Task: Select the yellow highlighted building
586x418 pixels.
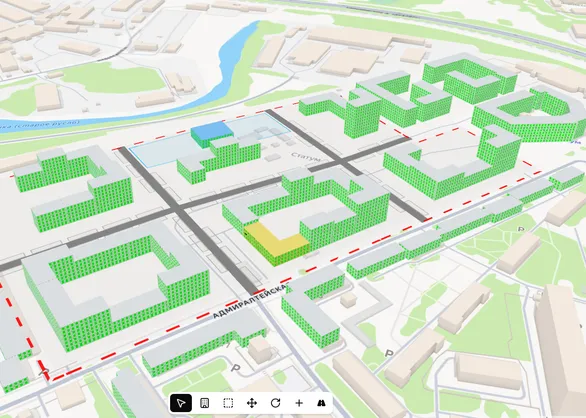Action: (x=277, y=244)
